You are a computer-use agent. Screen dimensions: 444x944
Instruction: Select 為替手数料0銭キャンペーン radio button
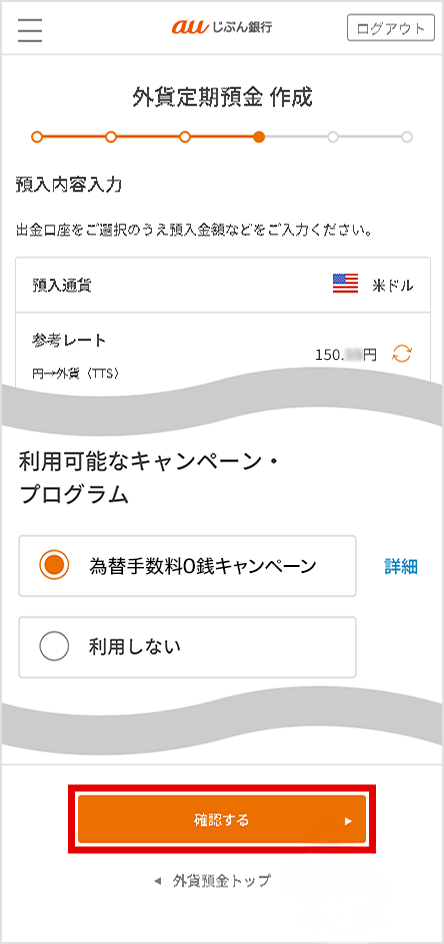54,565
